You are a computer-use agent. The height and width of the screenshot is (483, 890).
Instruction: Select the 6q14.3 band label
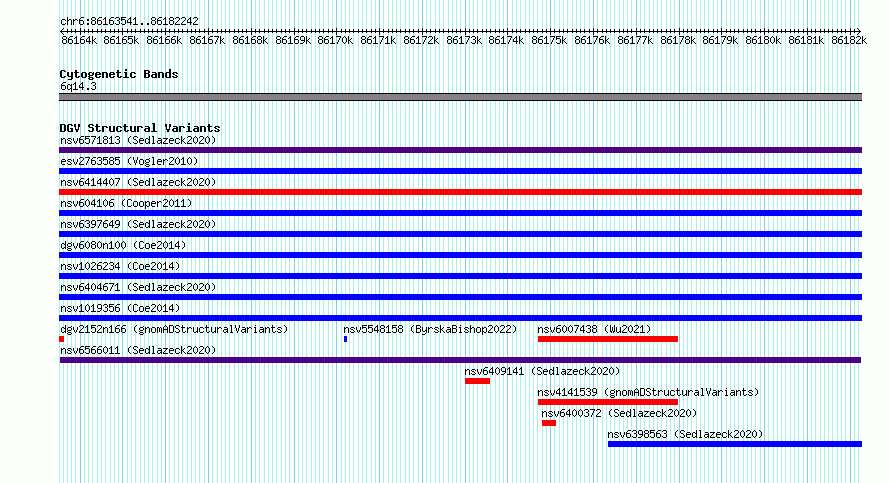click(x=78, y=86)
